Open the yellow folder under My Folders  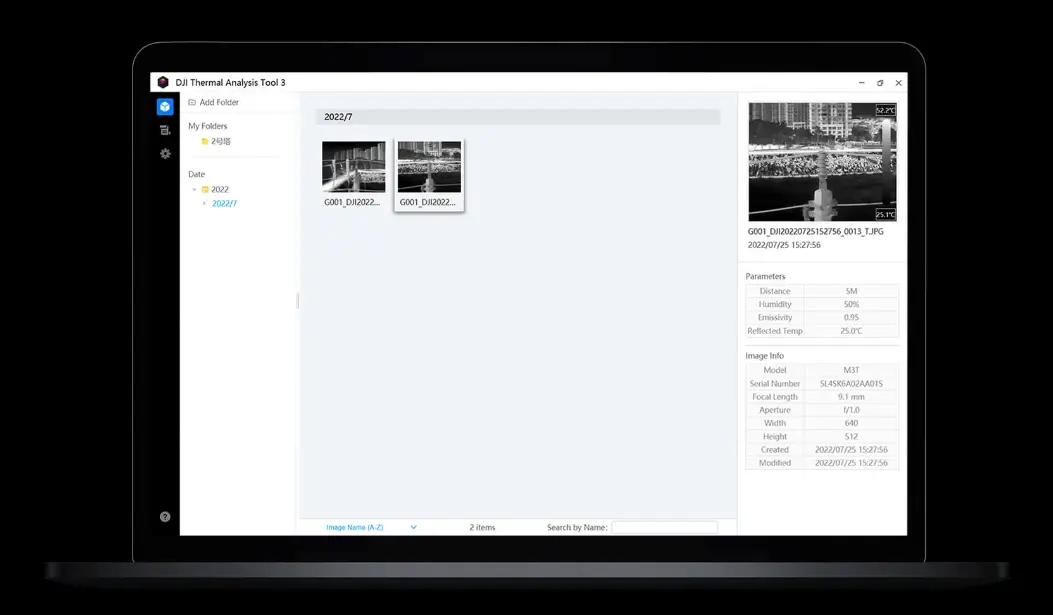[216, 142]
